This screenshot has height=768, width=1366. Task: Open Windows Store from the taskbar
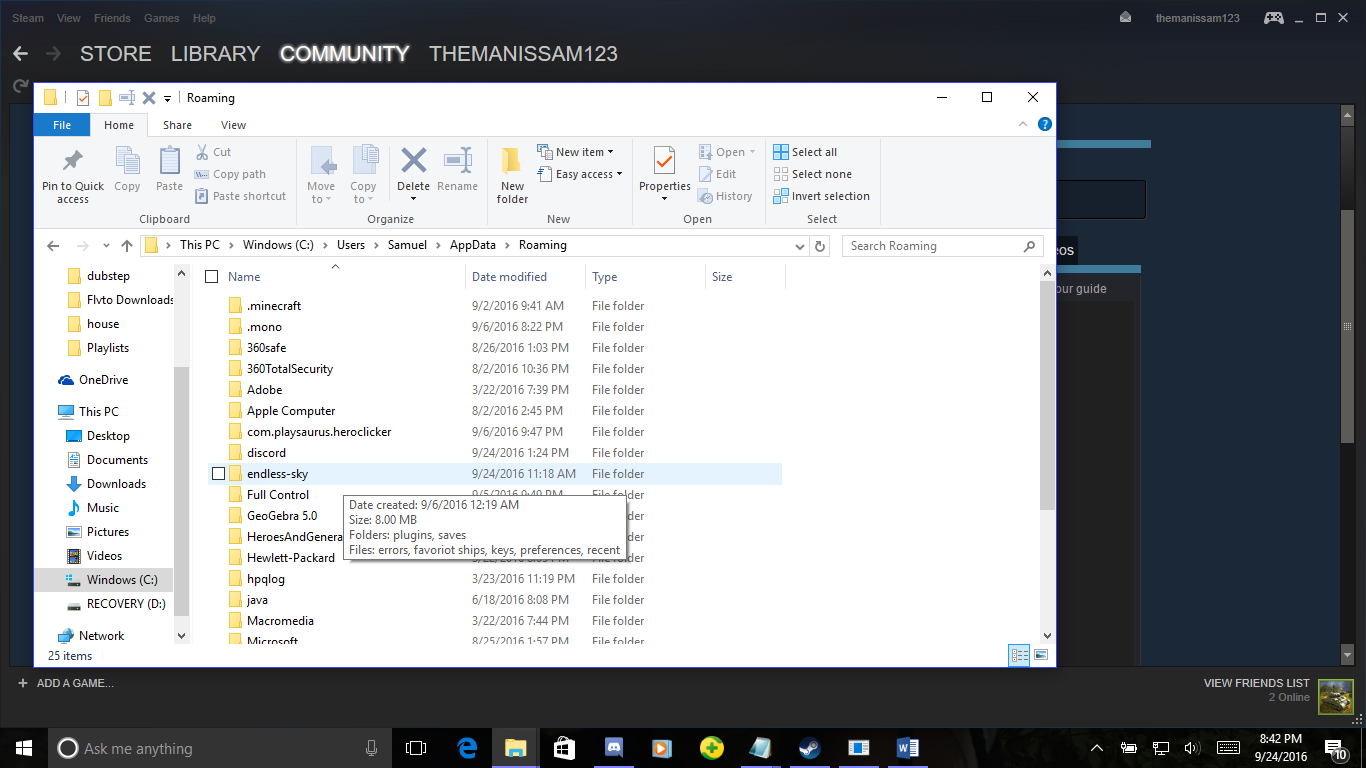564,748
